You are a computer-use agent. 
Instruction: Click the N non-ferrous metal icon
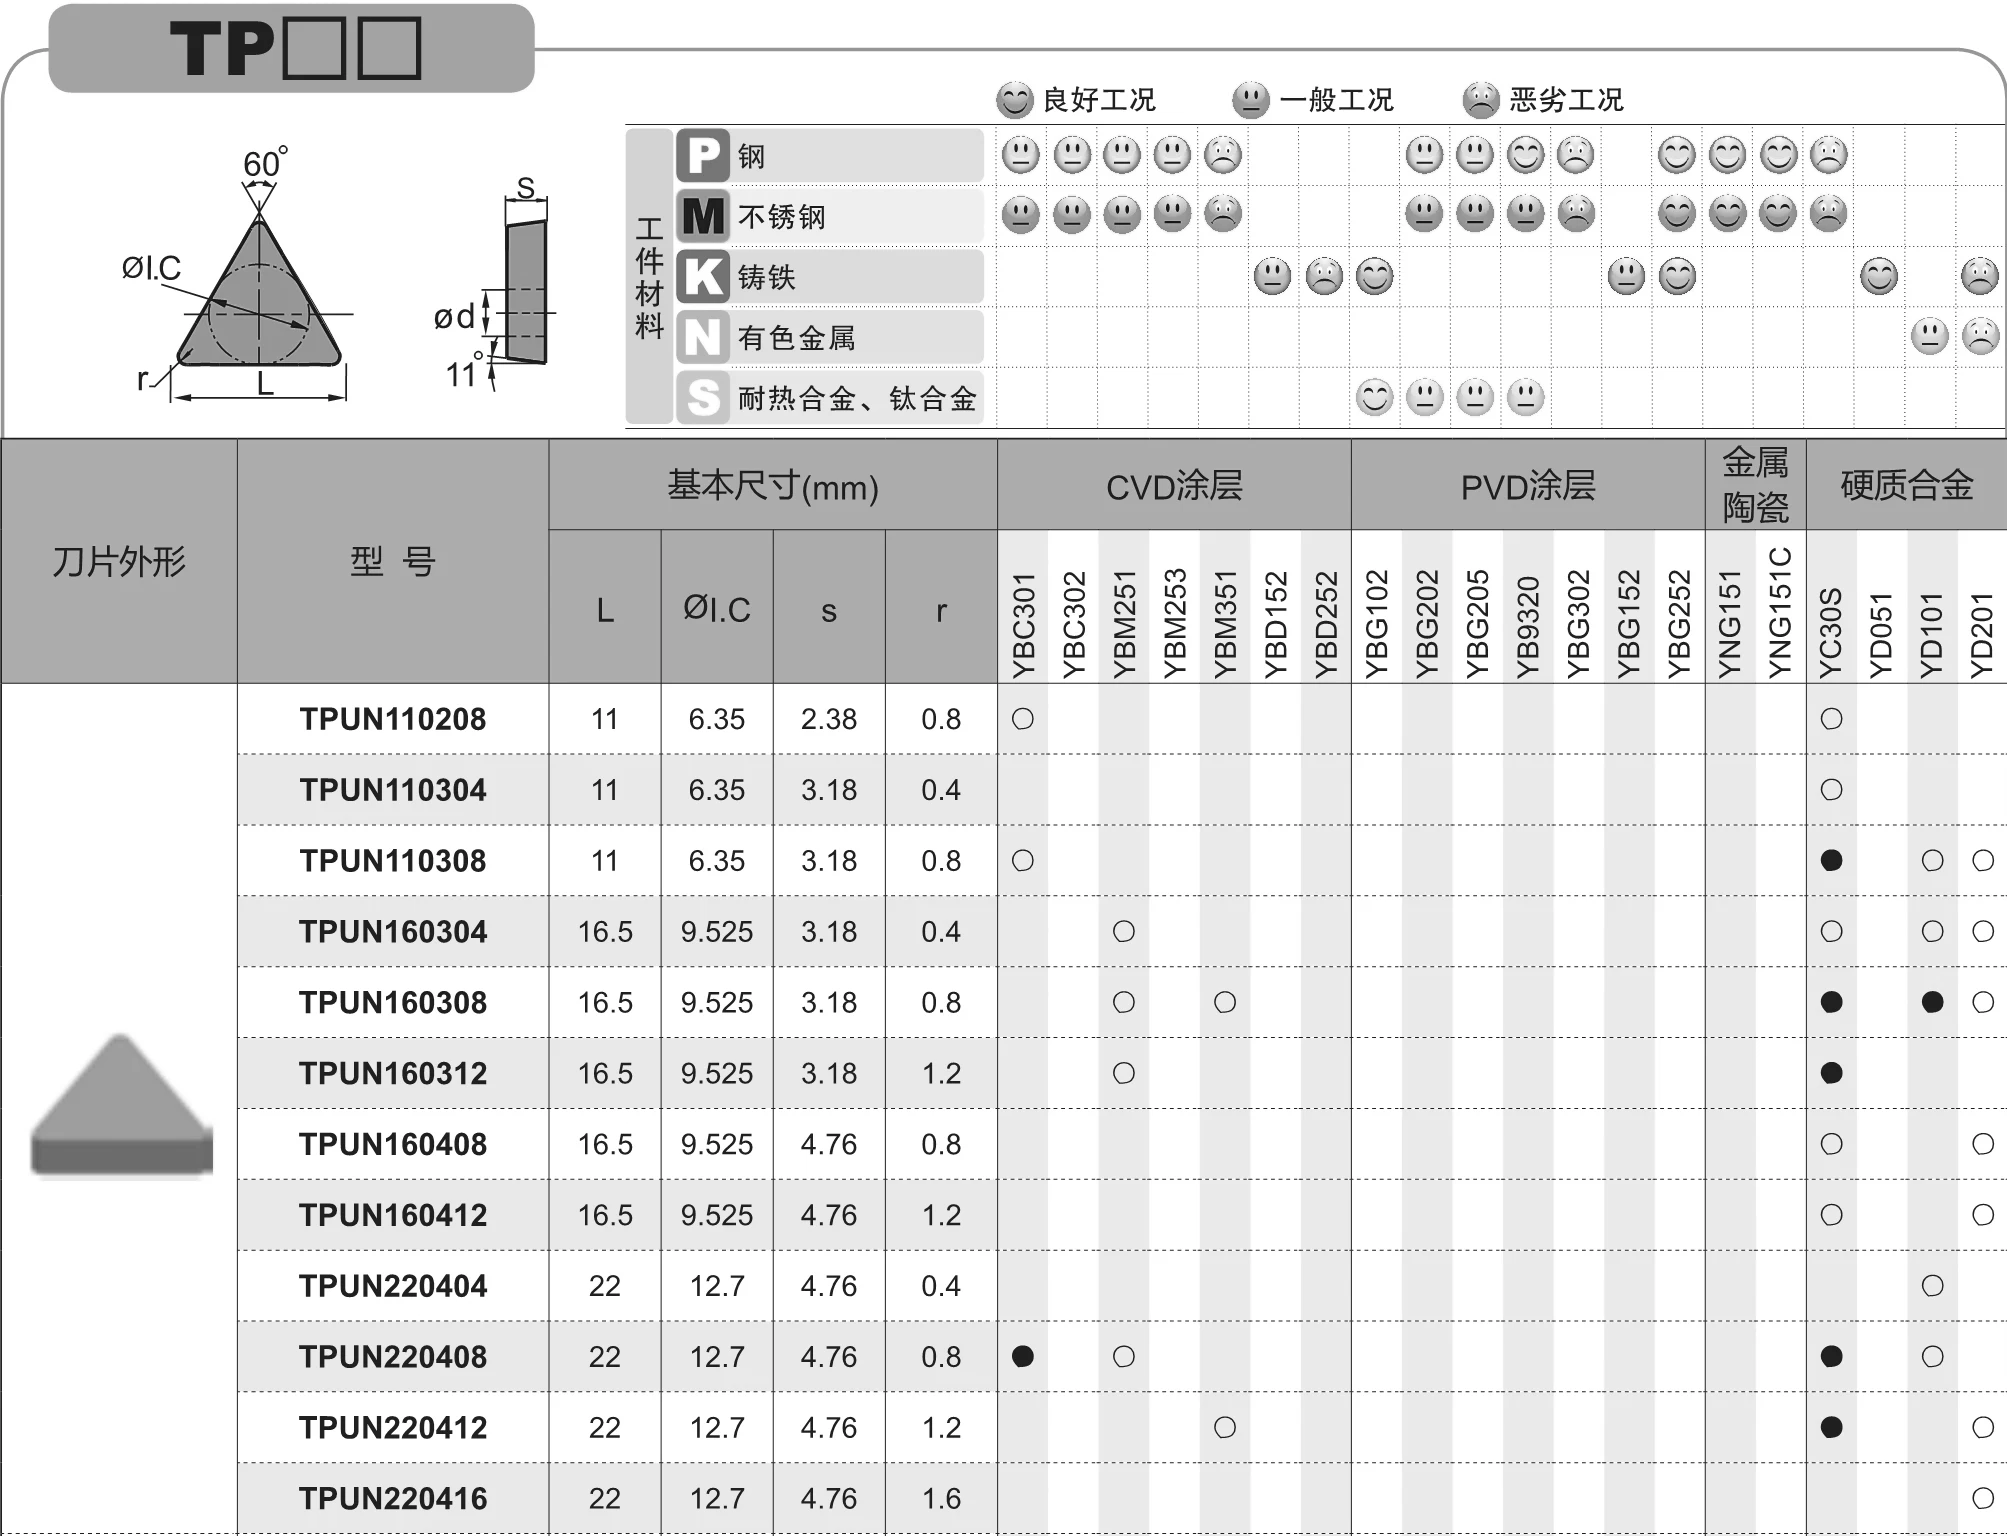click(x=703, y=337)
